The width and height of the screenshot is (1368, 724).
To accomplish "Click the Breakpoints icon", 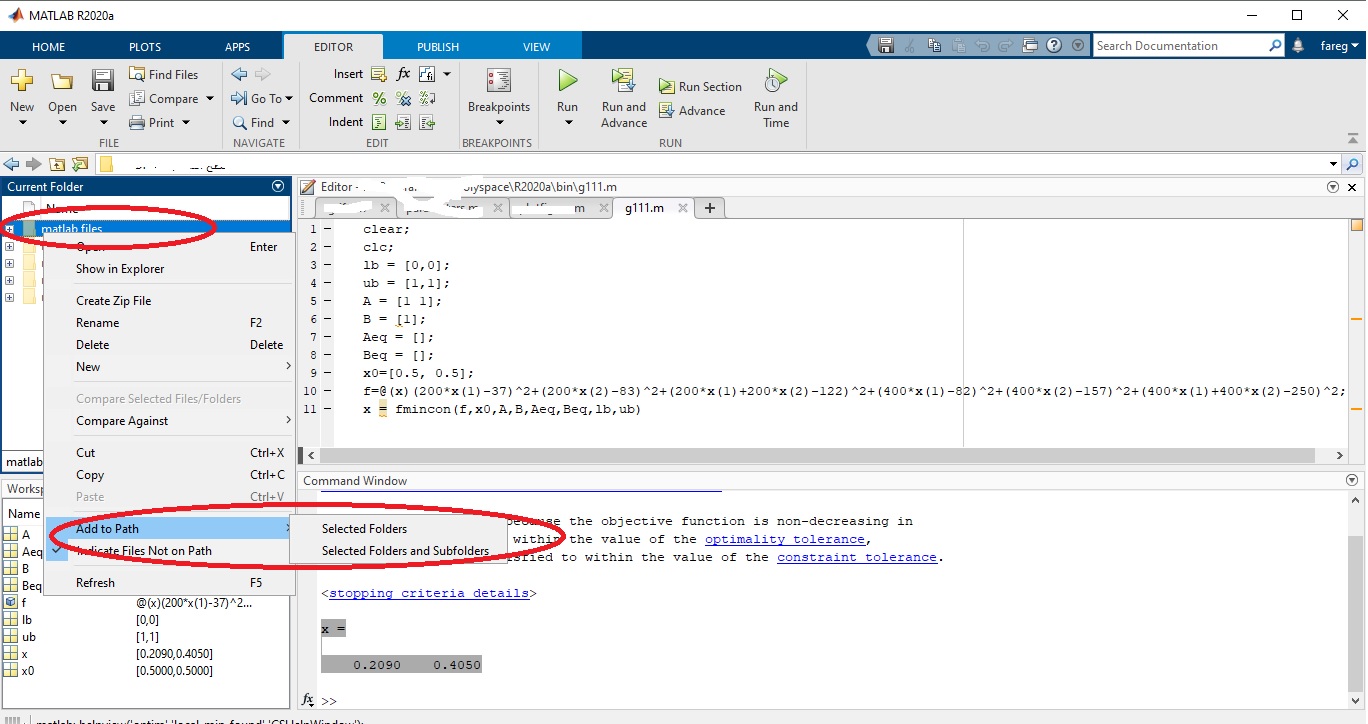I will pyautogui.click(x=498, y=81).
